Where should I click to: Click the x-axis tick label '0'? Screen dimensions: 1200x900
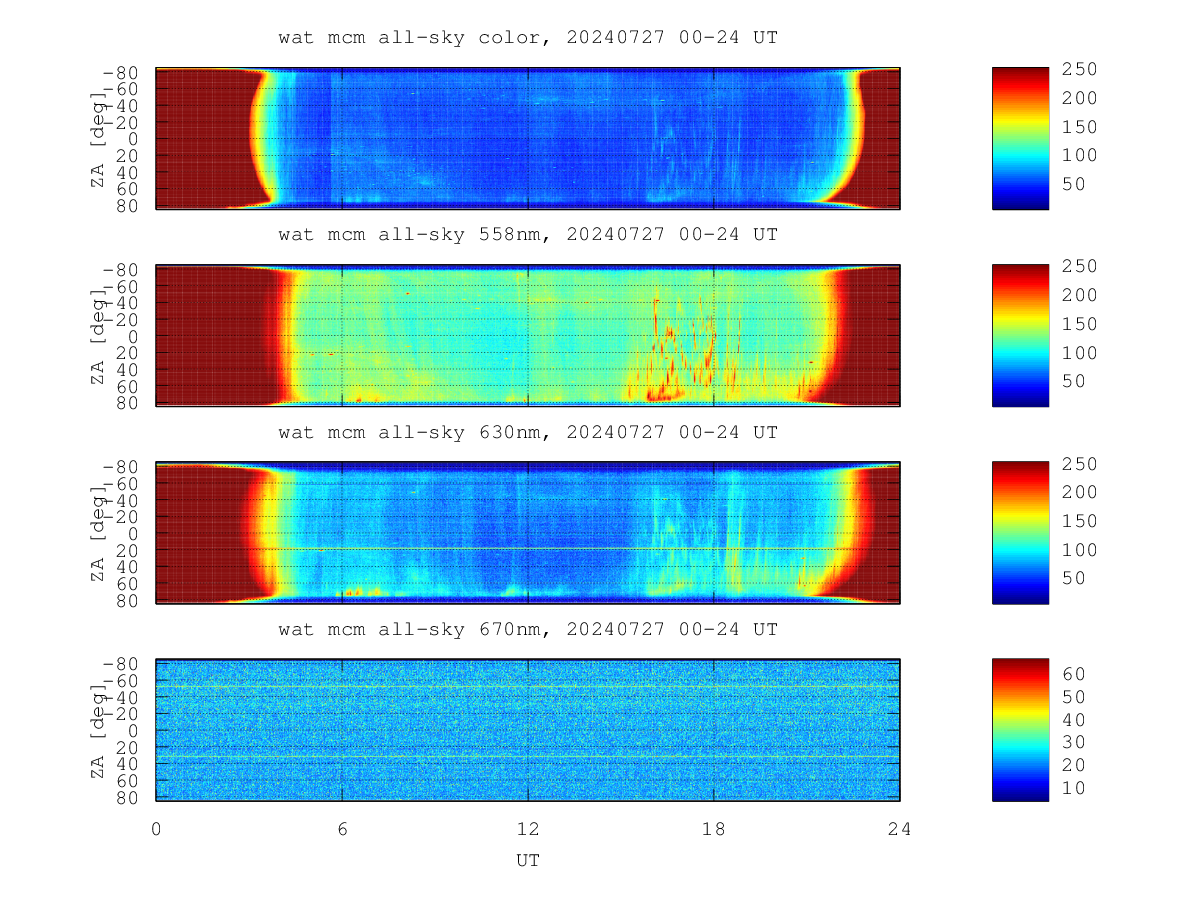pos(156,828)
